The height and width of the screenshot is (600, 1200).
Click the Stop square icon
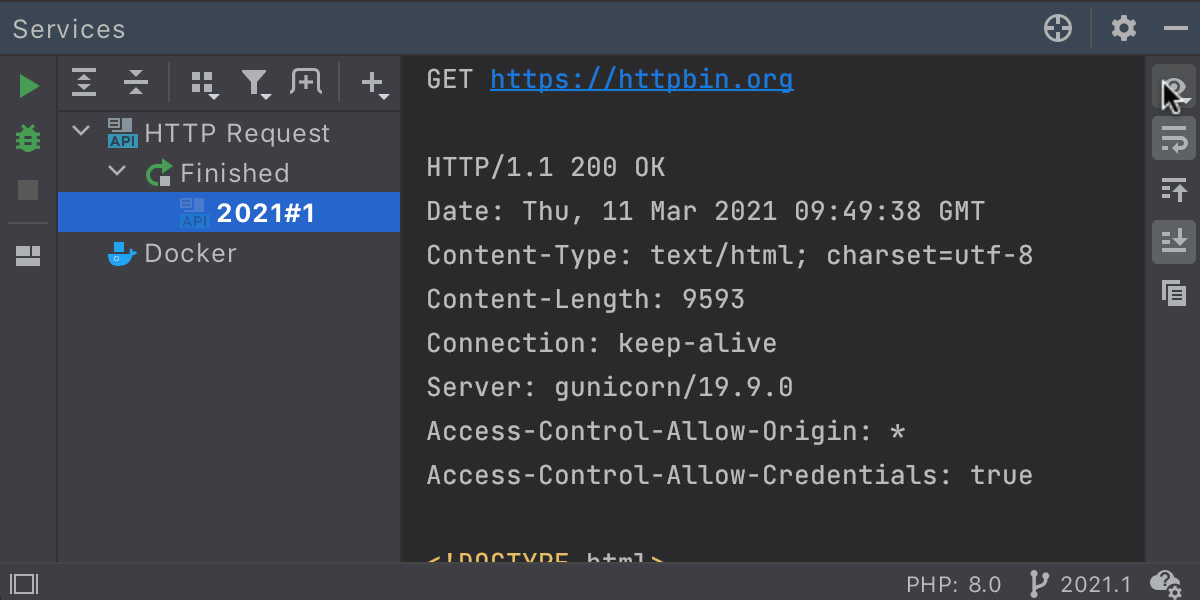pyautogui.click(x=29, y=190)
